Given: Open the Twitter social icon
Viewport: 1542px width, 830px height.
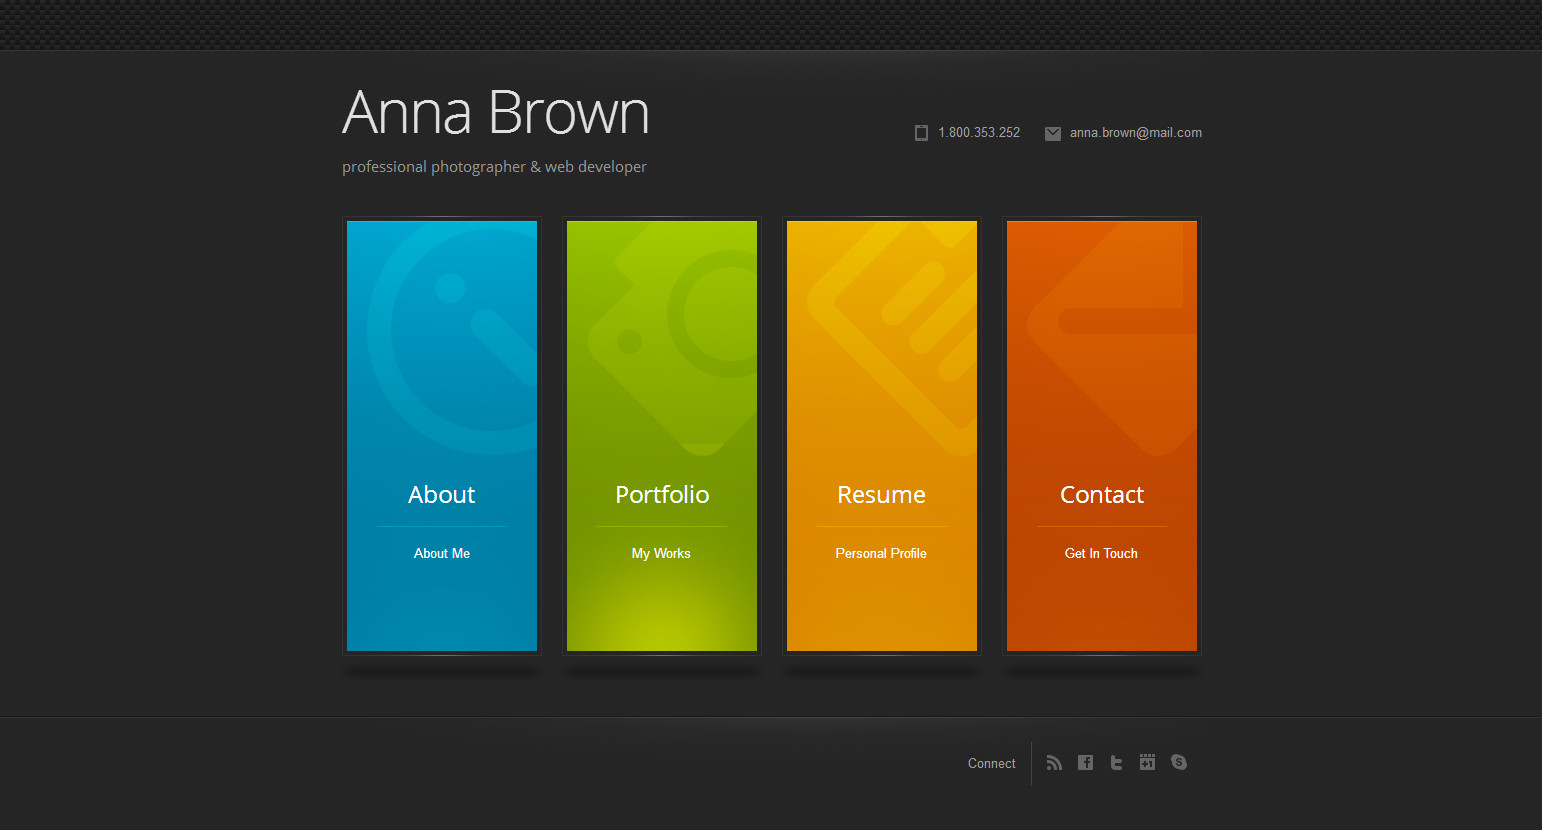Looking at the screenshot, I should click(1116, 763).
